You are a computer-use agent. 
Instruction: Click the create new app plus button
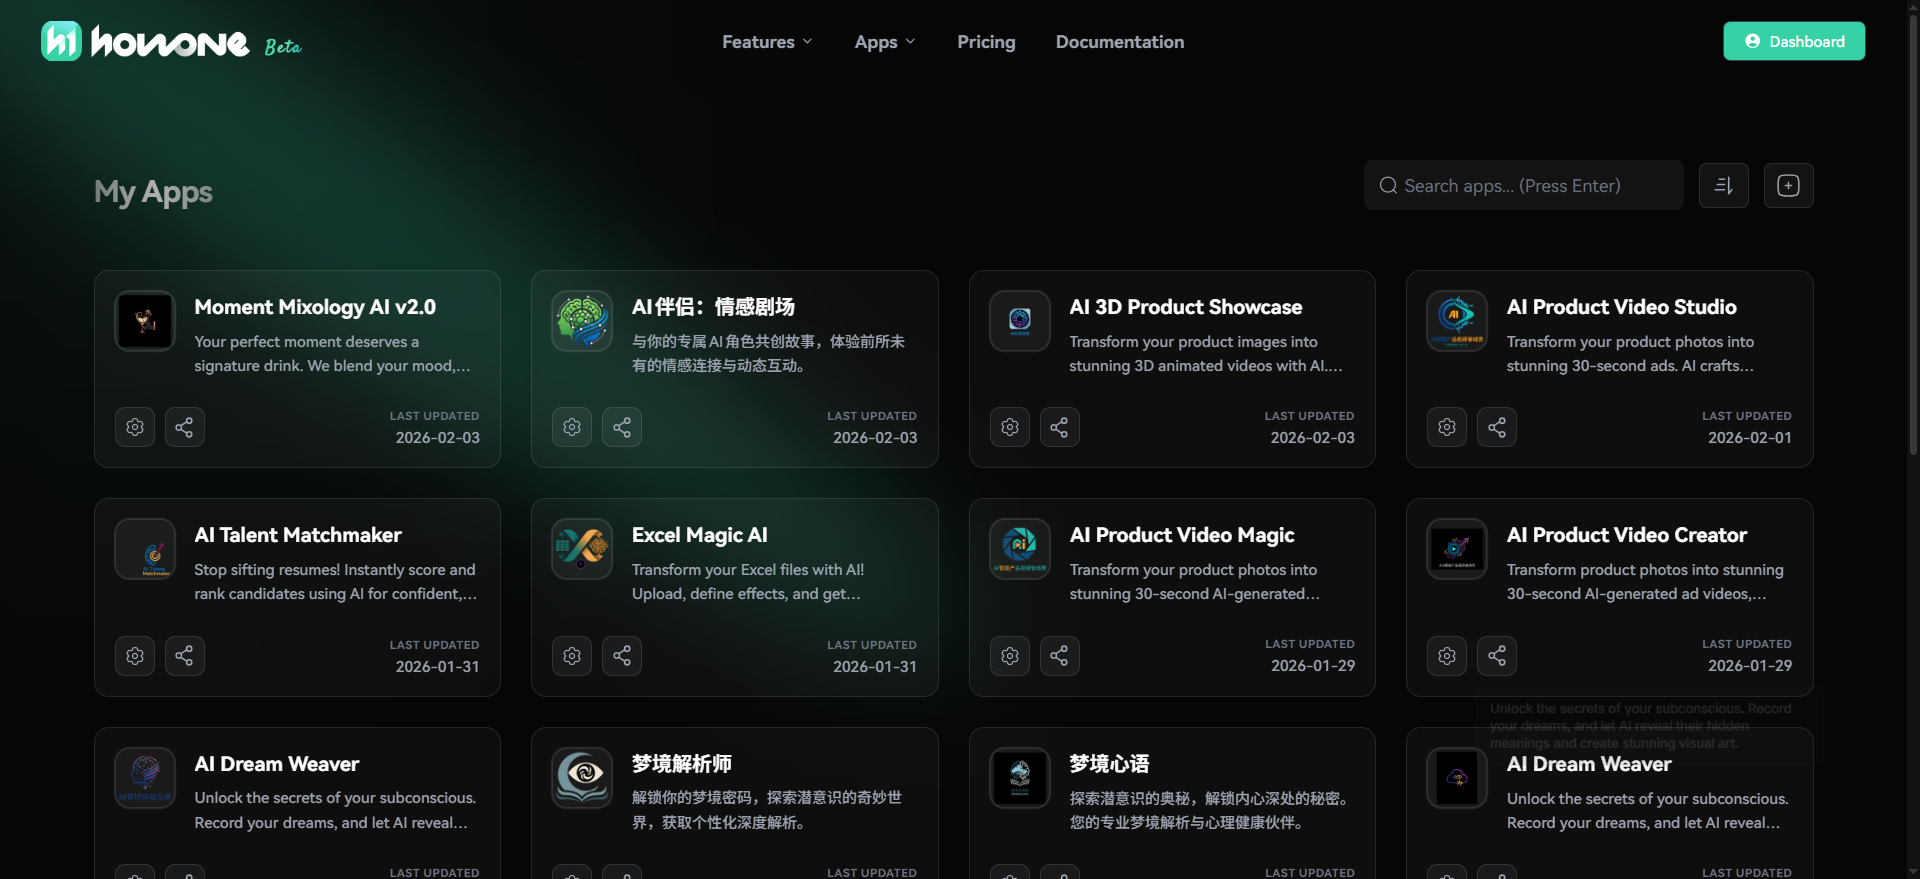click(x=1789, y=185)
